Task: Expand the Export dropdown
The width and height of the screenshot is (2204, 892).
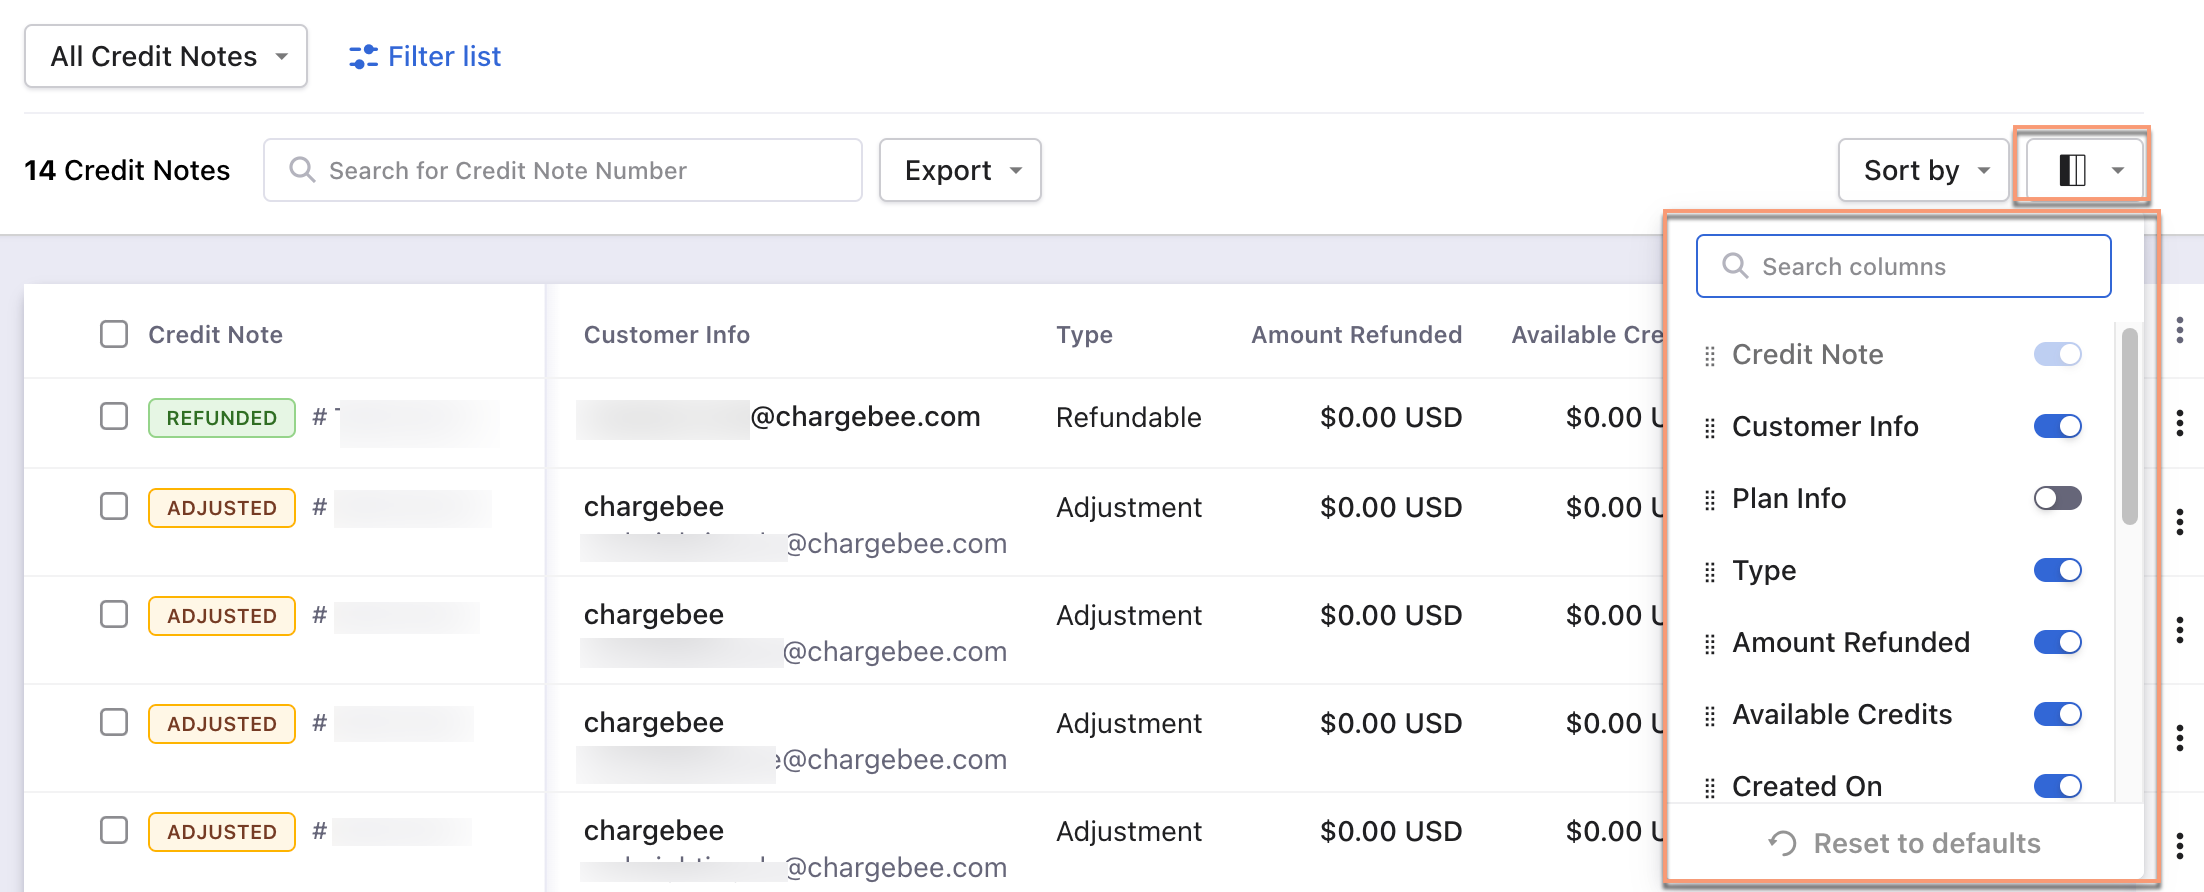Action: (x=960, y=170)
